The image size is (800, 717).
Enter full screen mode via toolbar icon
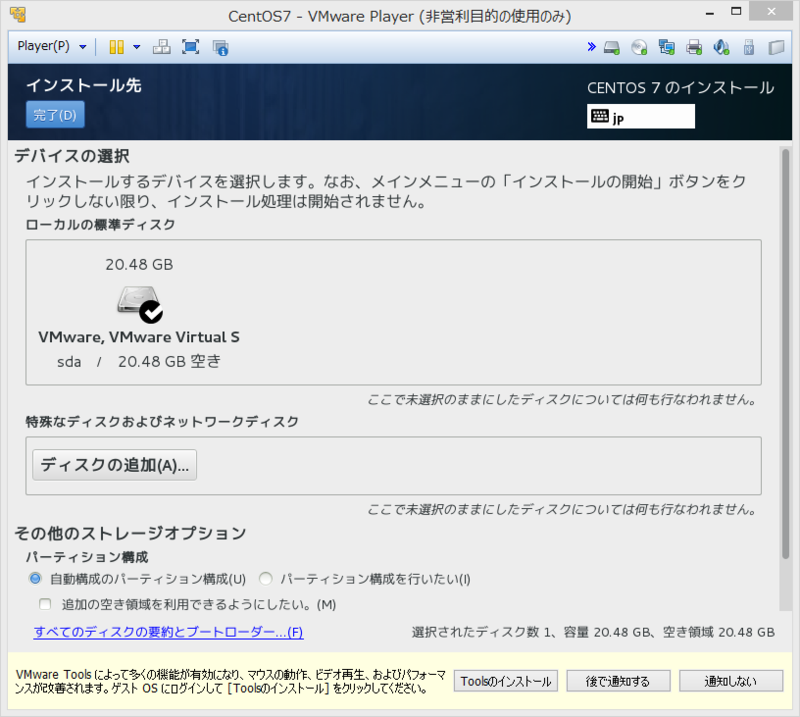pyautogui.click(x=190, y=46)
